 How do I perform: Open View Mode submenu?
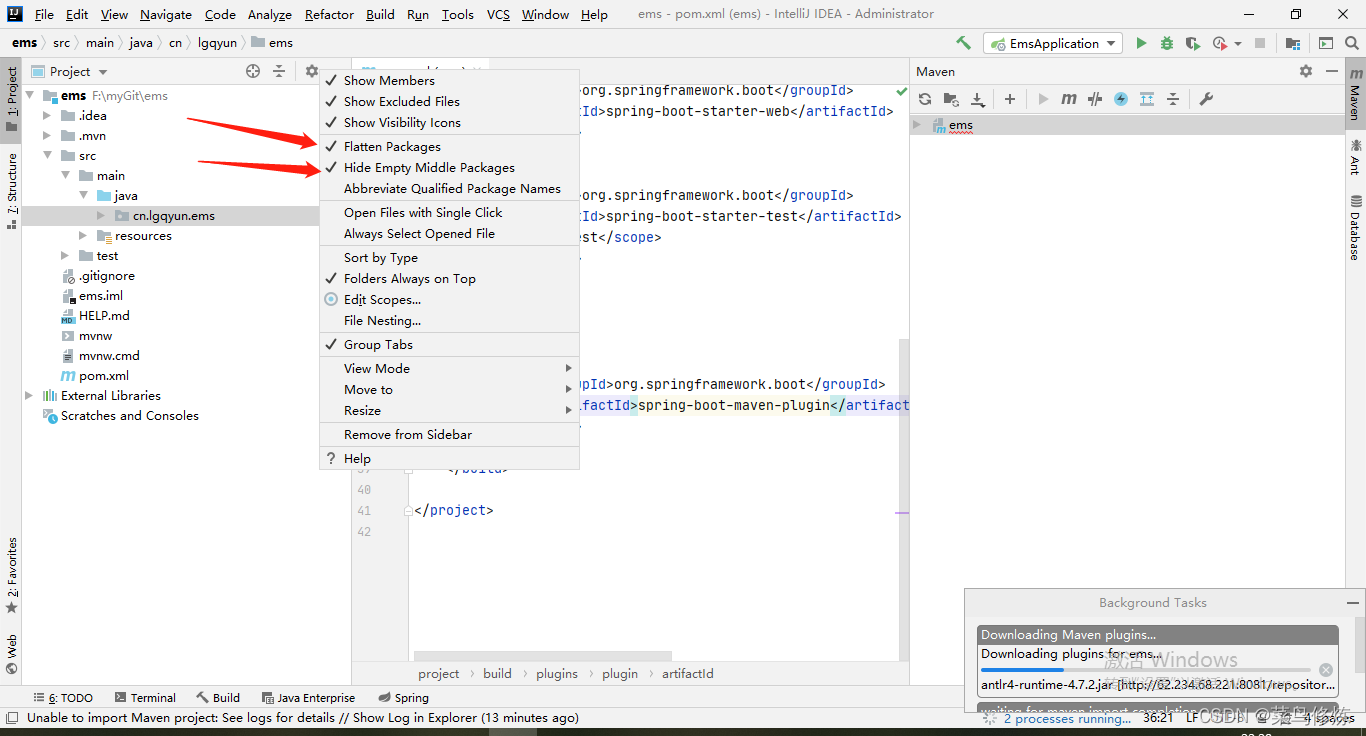point(449,368)
